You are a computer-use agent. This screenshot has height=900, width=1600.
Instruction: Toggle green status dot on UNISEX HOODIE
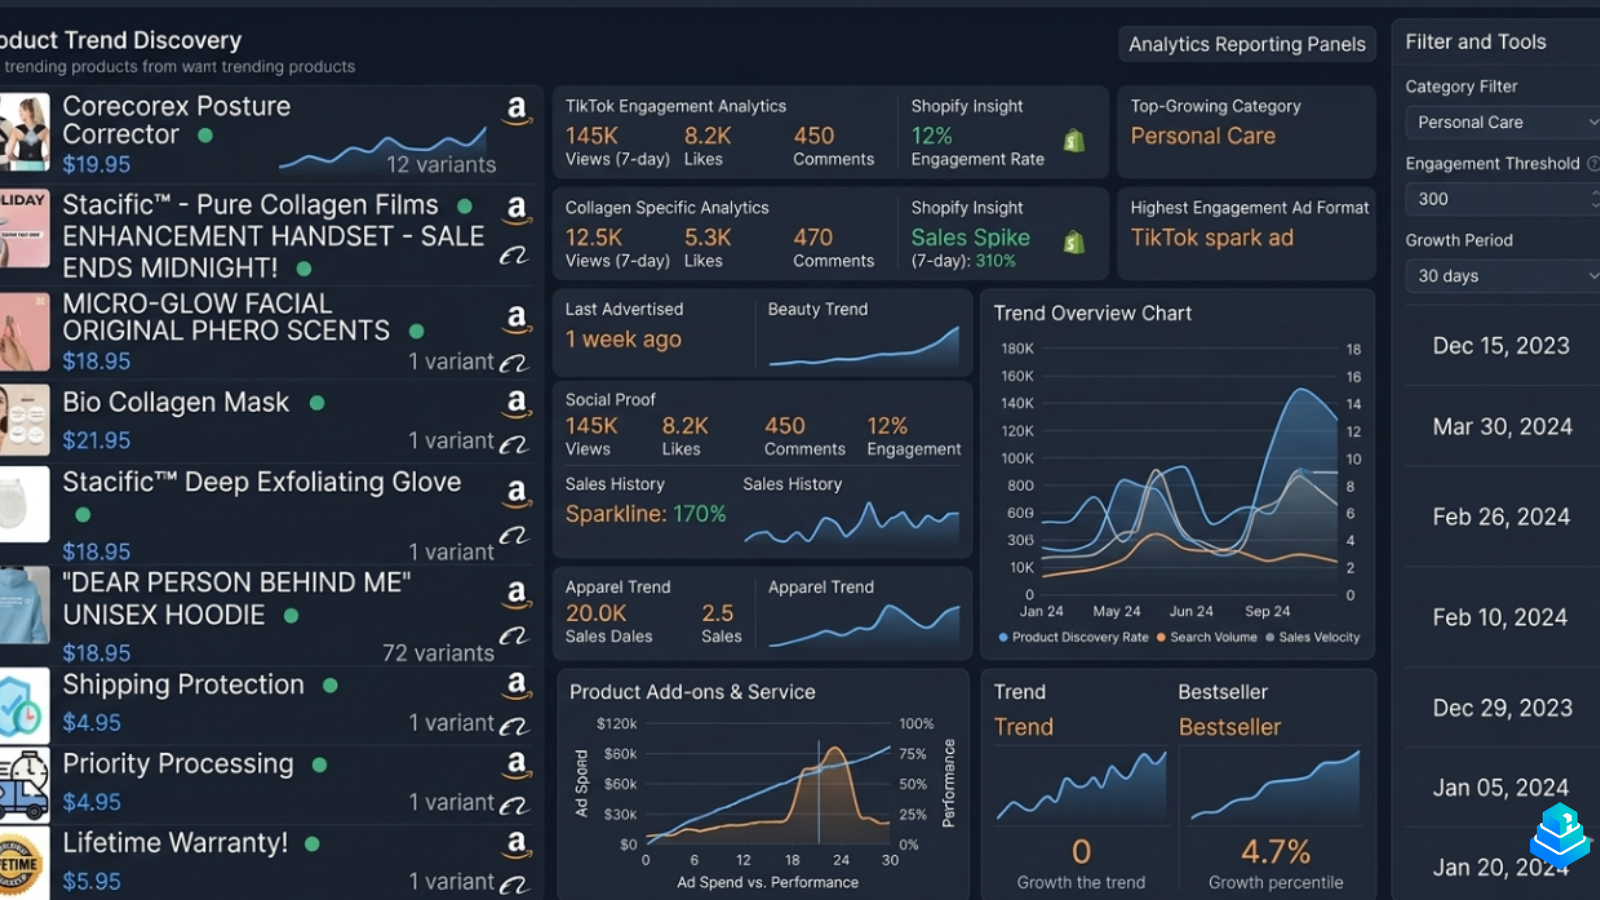pos(291,616)
